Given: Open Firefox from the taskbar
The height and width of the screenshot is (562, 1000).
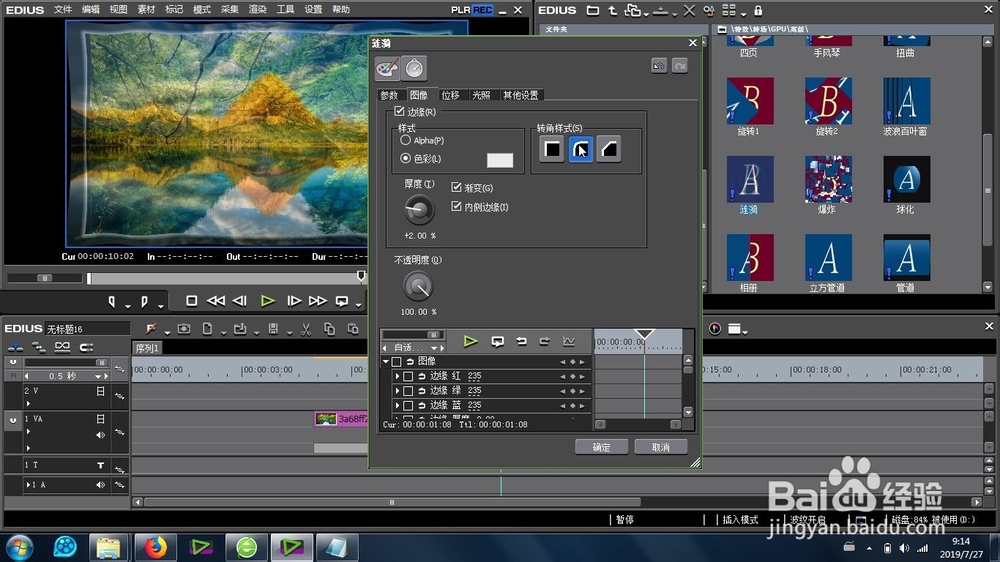Looking at the screenshot, I should coord(155,547).
